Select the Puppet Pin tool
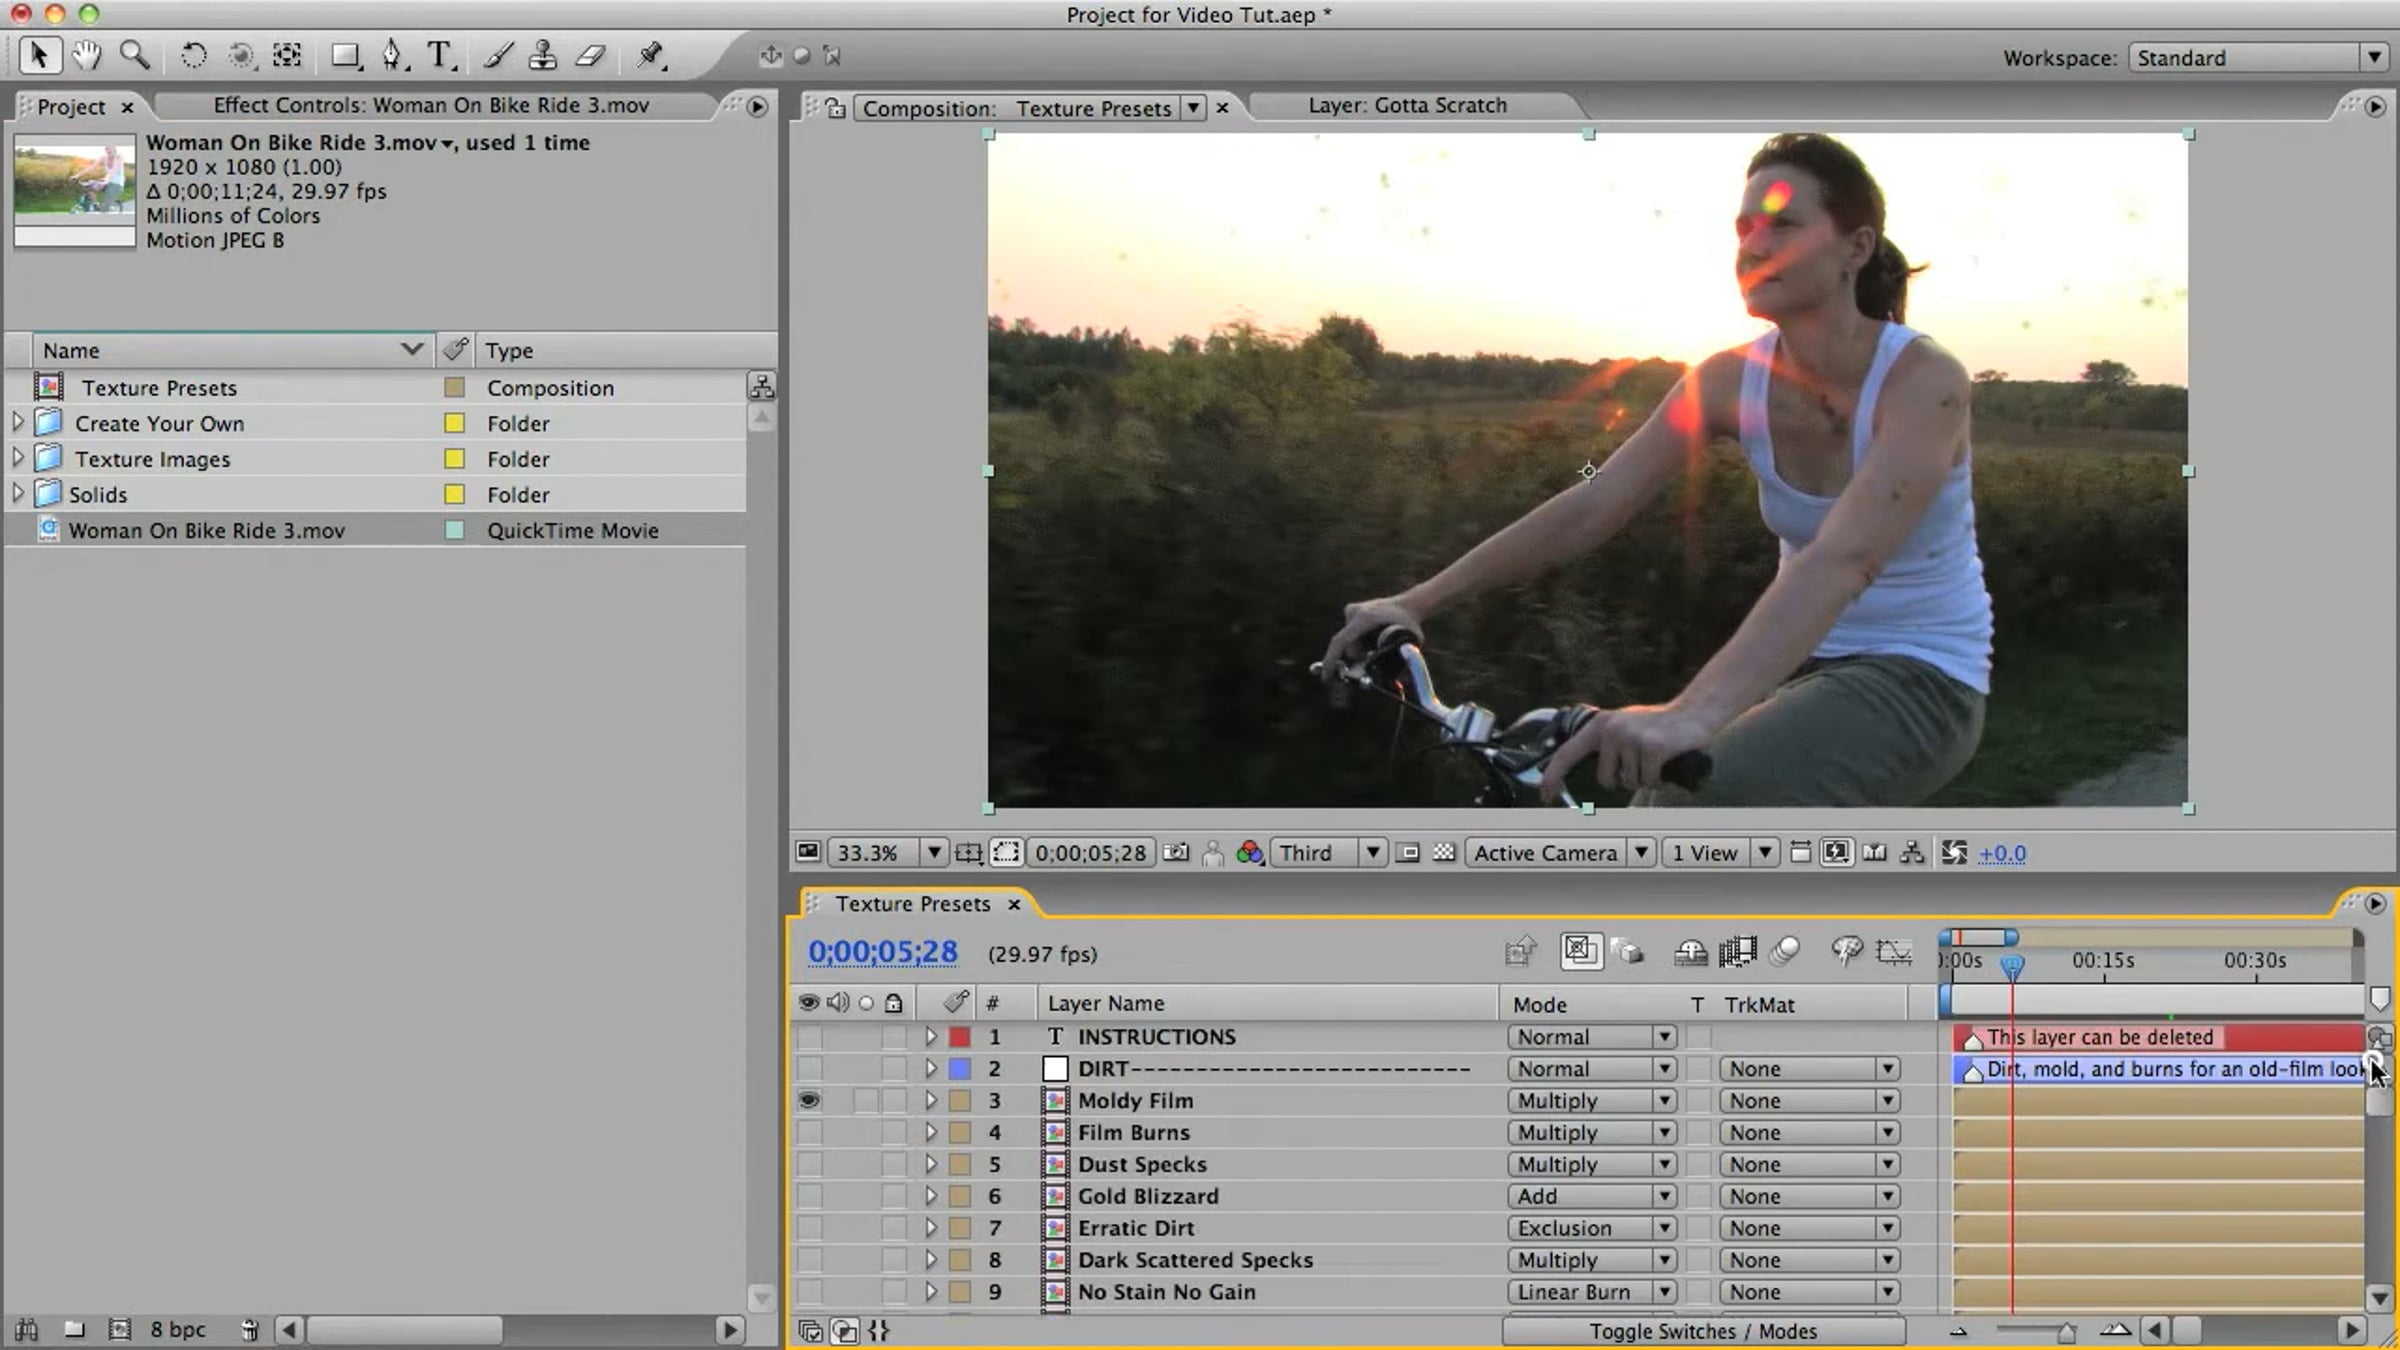The image size is (2400, 1350). (651, 55)
